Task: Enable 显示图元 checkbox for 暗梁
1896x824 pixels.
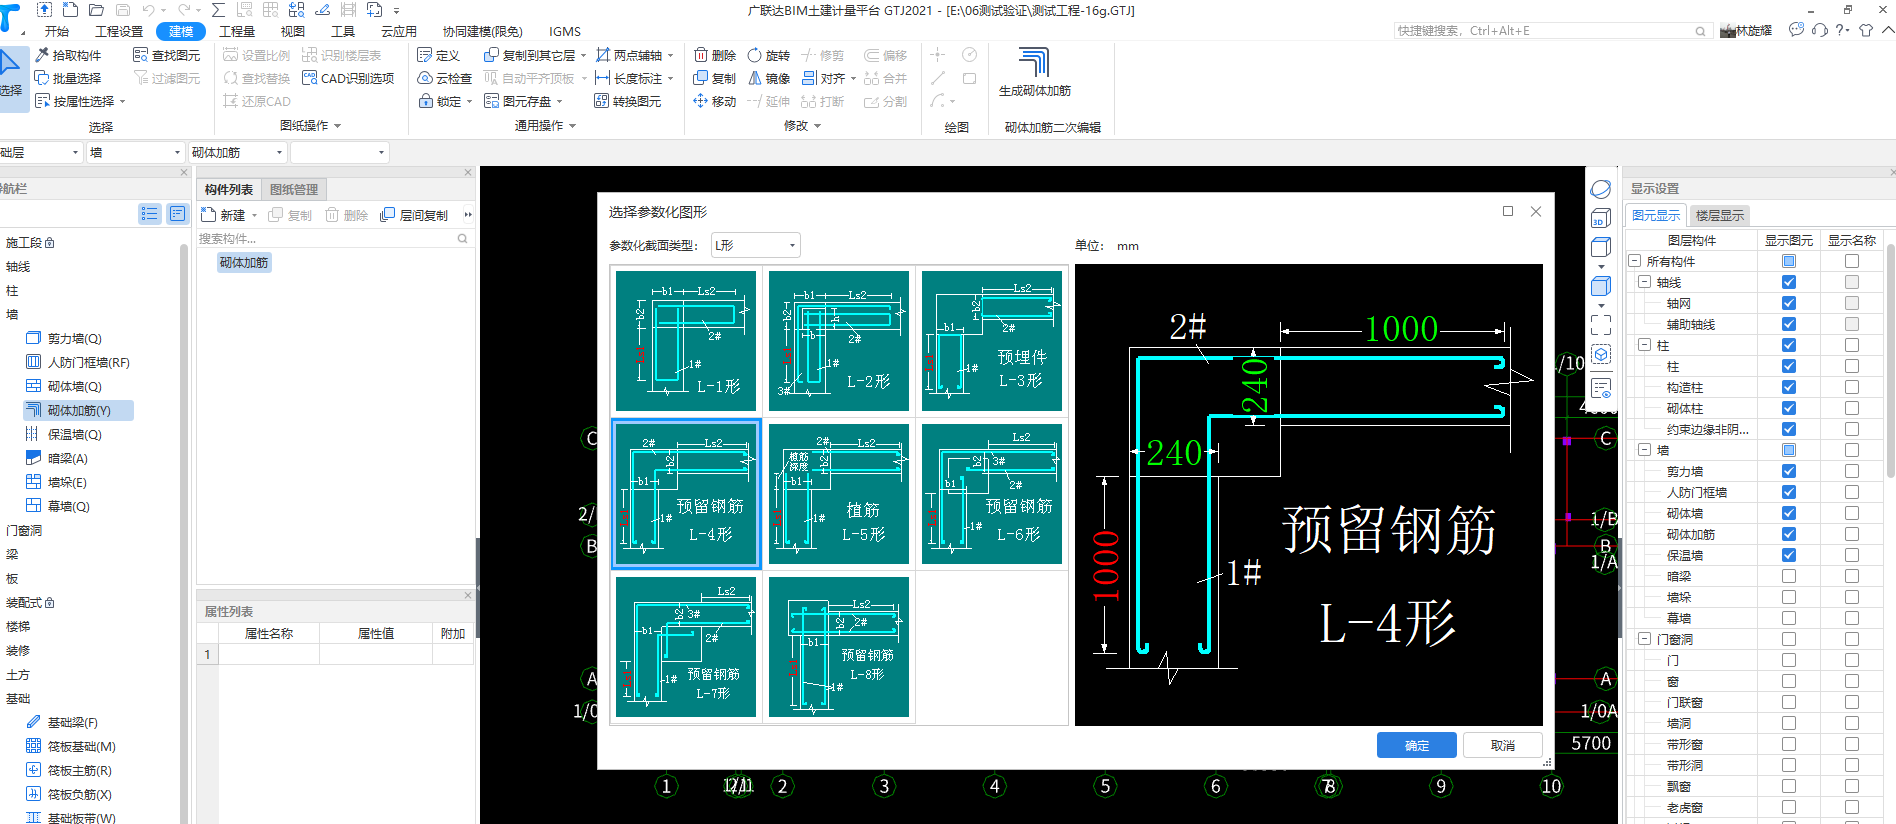Action: click(1789, 576)
